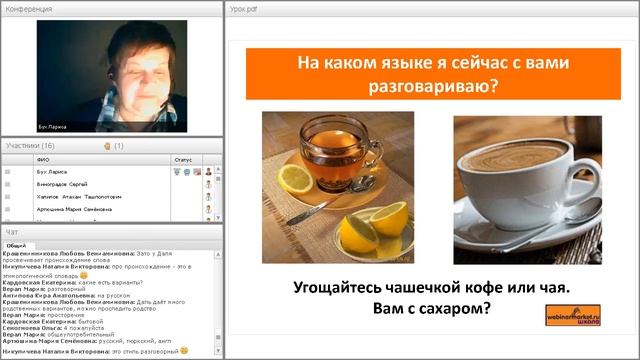640x360 pixels.
Task: Click the webinarmarket.ru logo on slide
Action: coord(573,315)
